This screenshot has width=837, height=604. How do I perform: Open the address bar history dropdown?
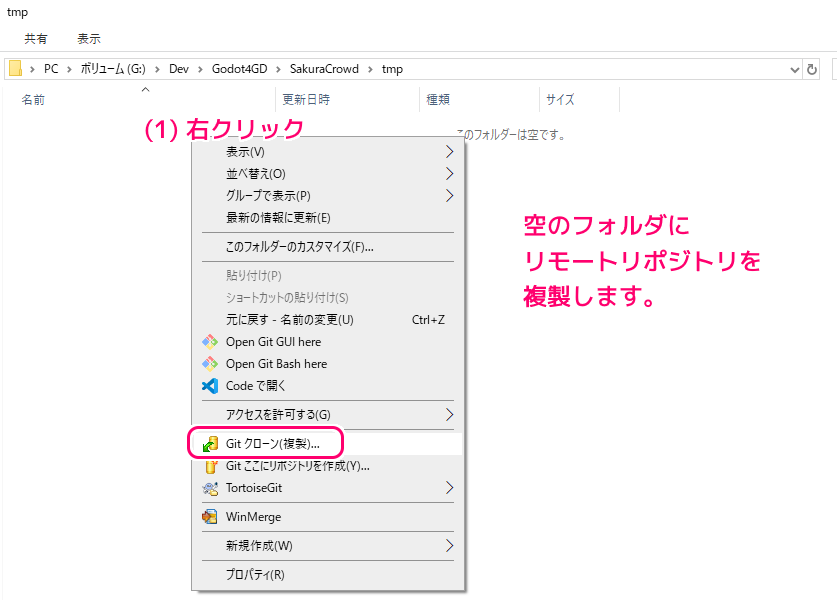pos(794,69)
